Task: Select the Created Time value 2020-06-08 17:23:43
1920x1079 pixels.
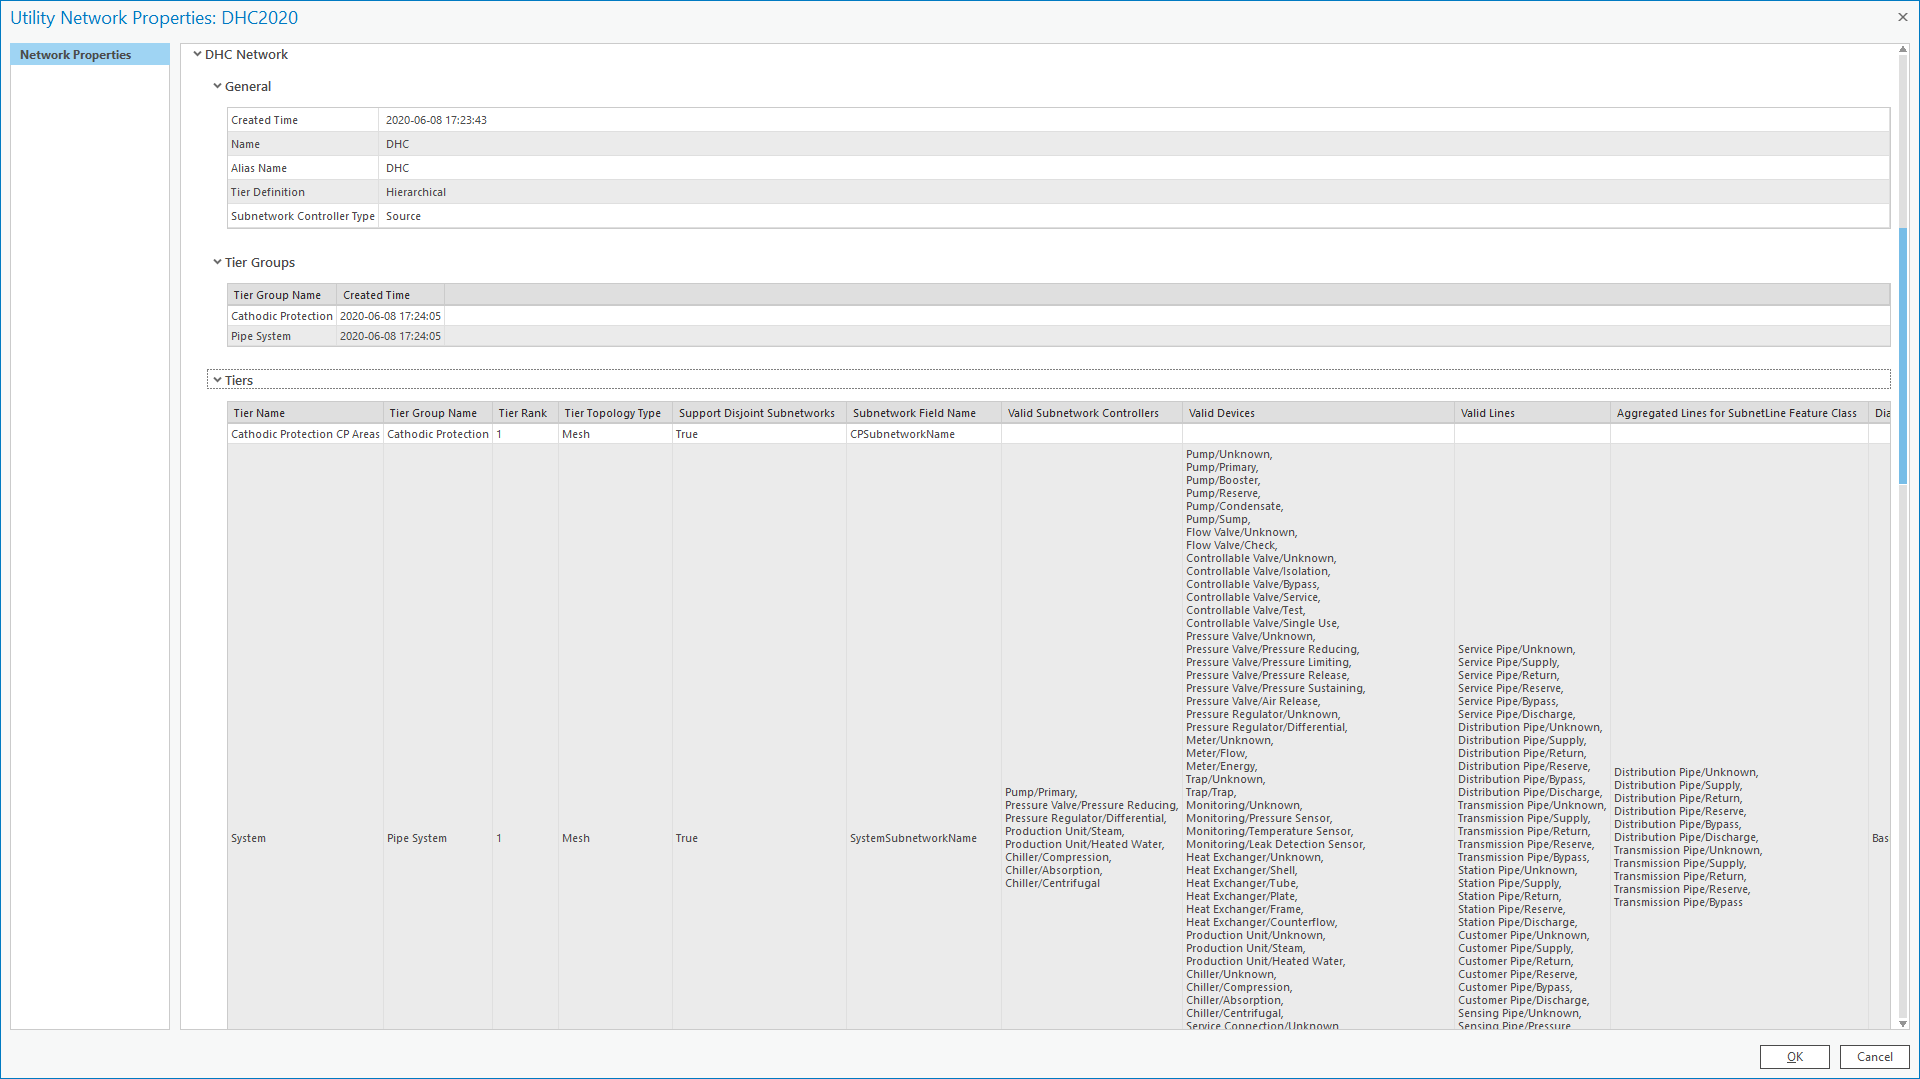Action: click(436, 120)
